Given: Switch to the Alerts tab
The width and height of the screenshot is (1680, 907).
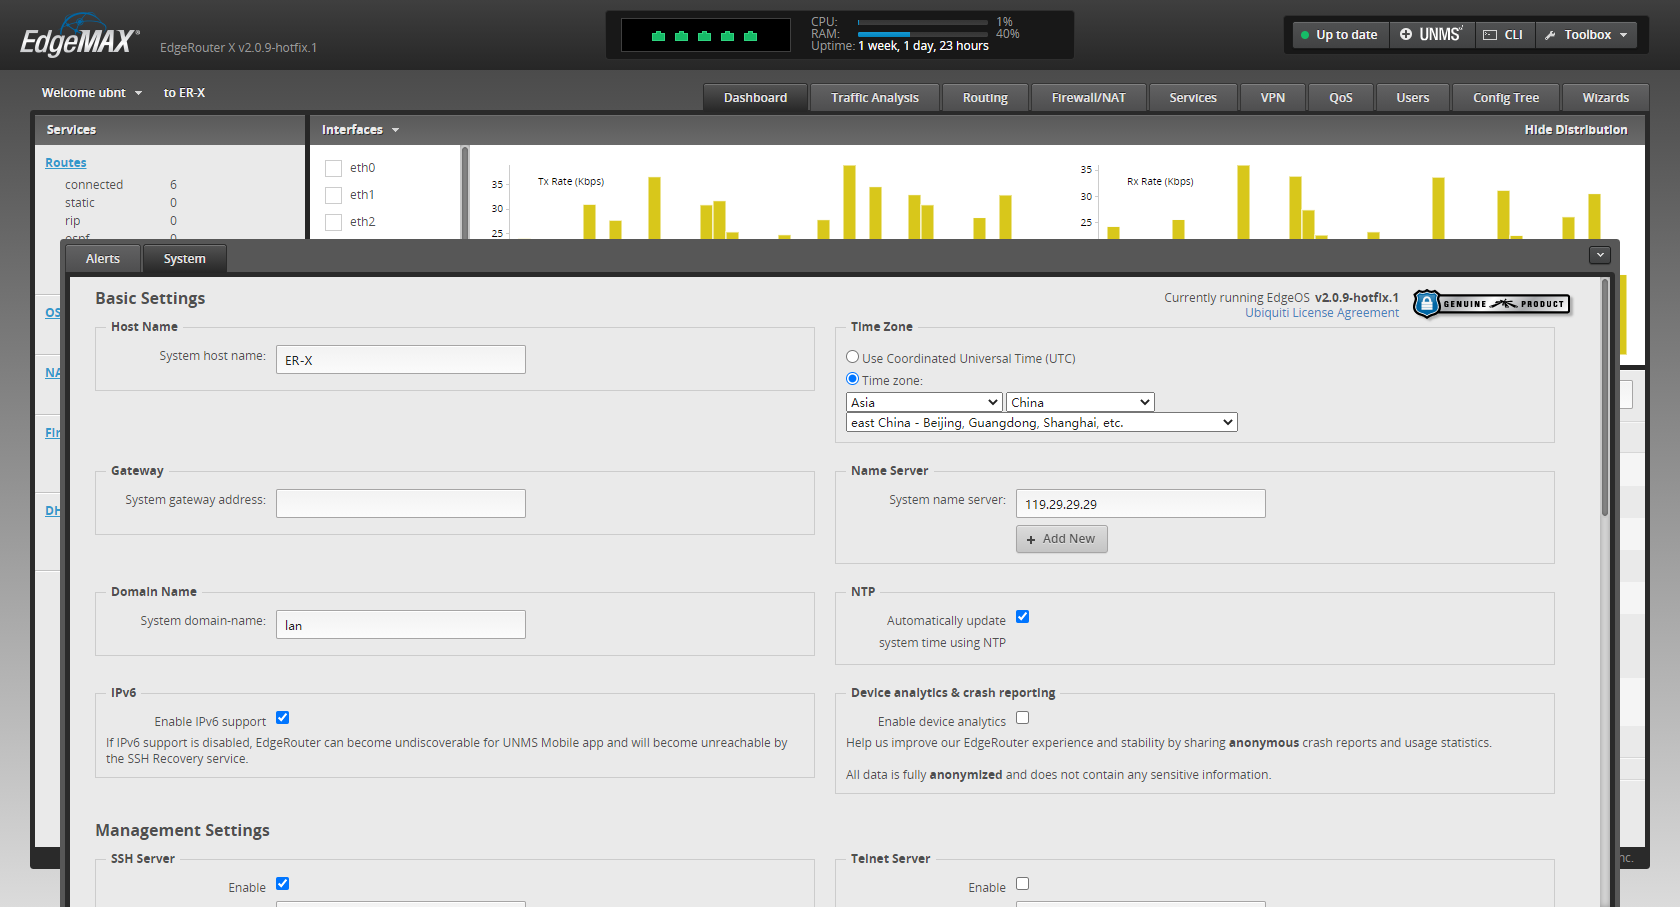Looking at the screenshot, I should point(103,259).
